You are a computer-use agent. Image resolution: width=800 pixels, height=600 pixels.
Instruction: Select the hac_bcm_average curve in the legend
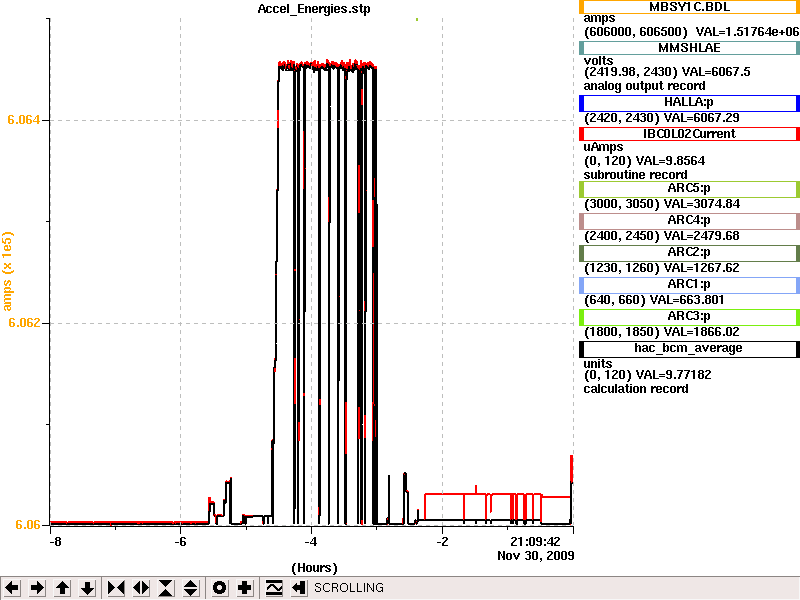coord(689,348)
